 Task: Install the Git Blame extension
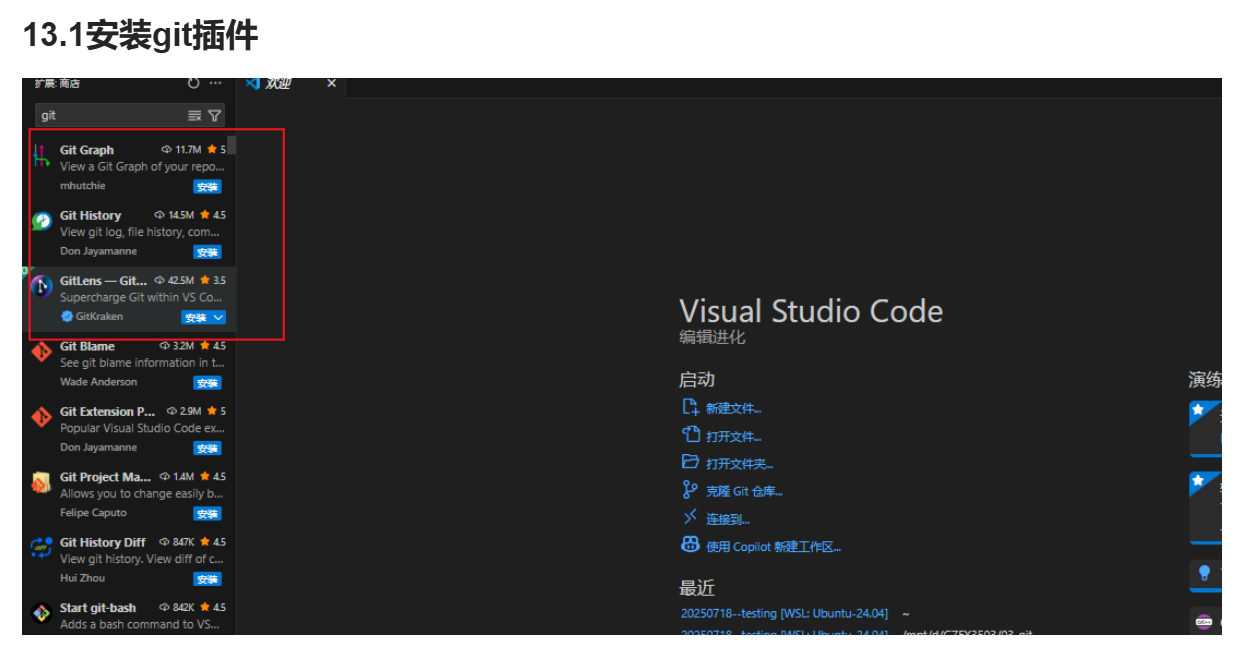(207, 383)
